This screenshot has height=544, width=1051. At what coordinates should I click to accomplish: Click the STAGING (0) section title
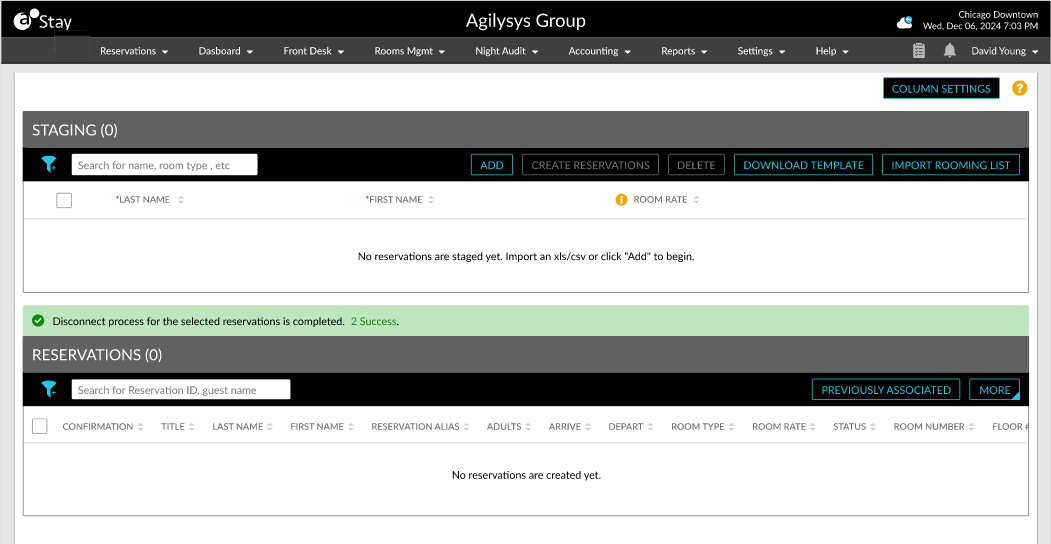pos(75,130)
